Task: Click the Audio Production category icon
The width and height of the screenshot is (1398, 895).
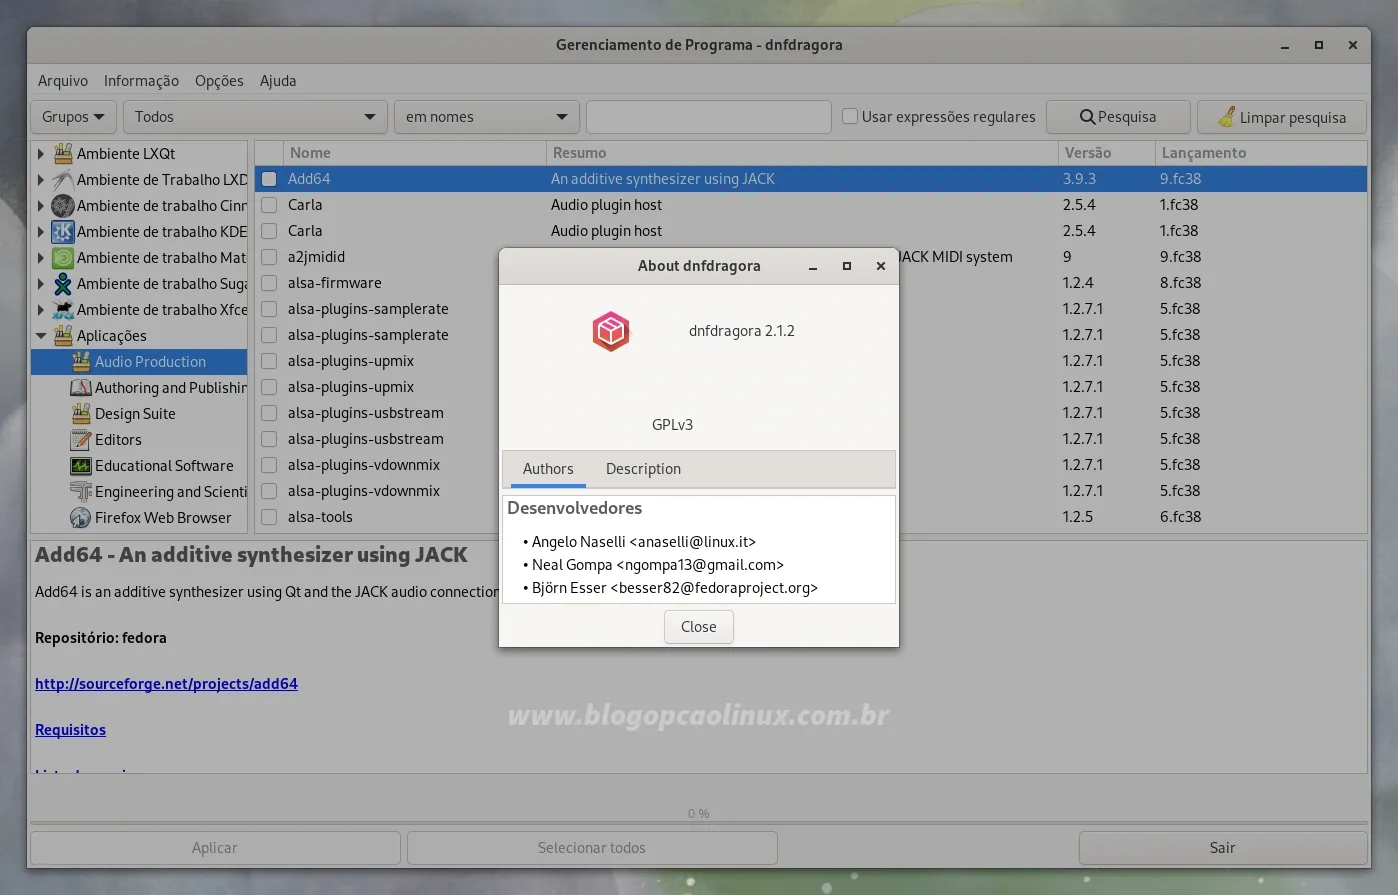Action: pos(81,361)
